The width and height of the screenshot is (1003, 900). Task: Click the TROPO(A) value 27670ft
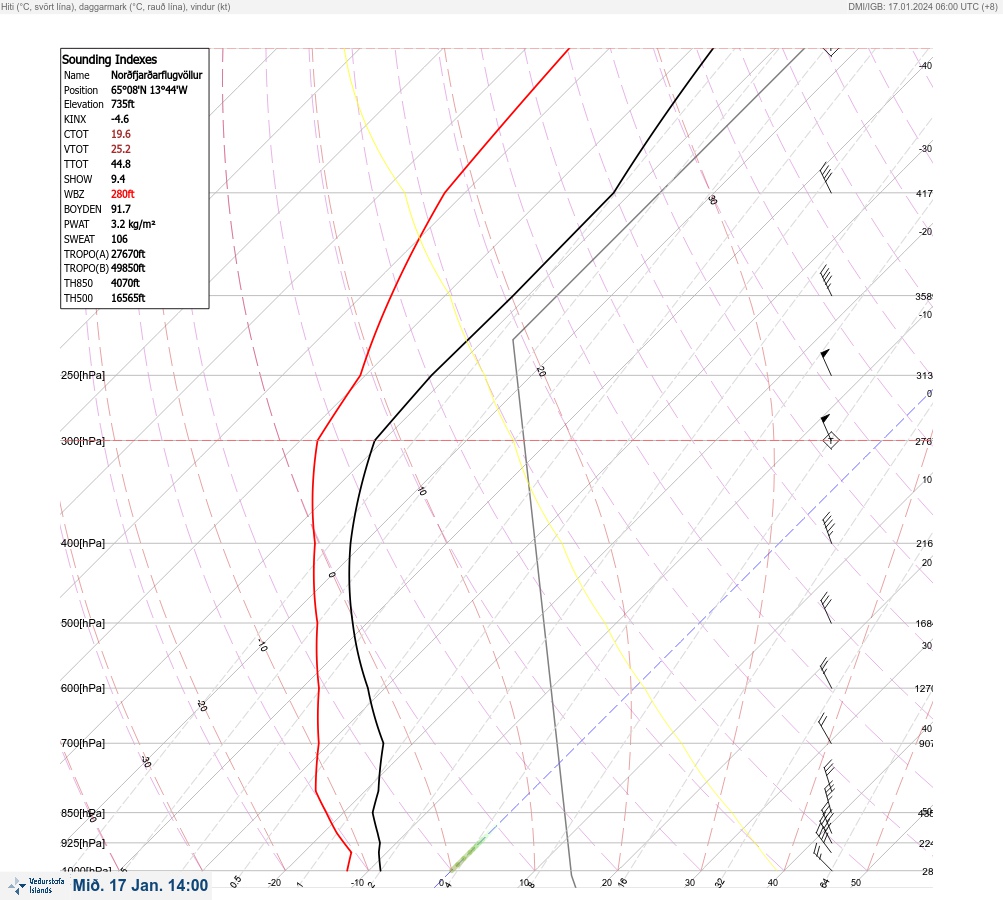click(x=128, y=254)
